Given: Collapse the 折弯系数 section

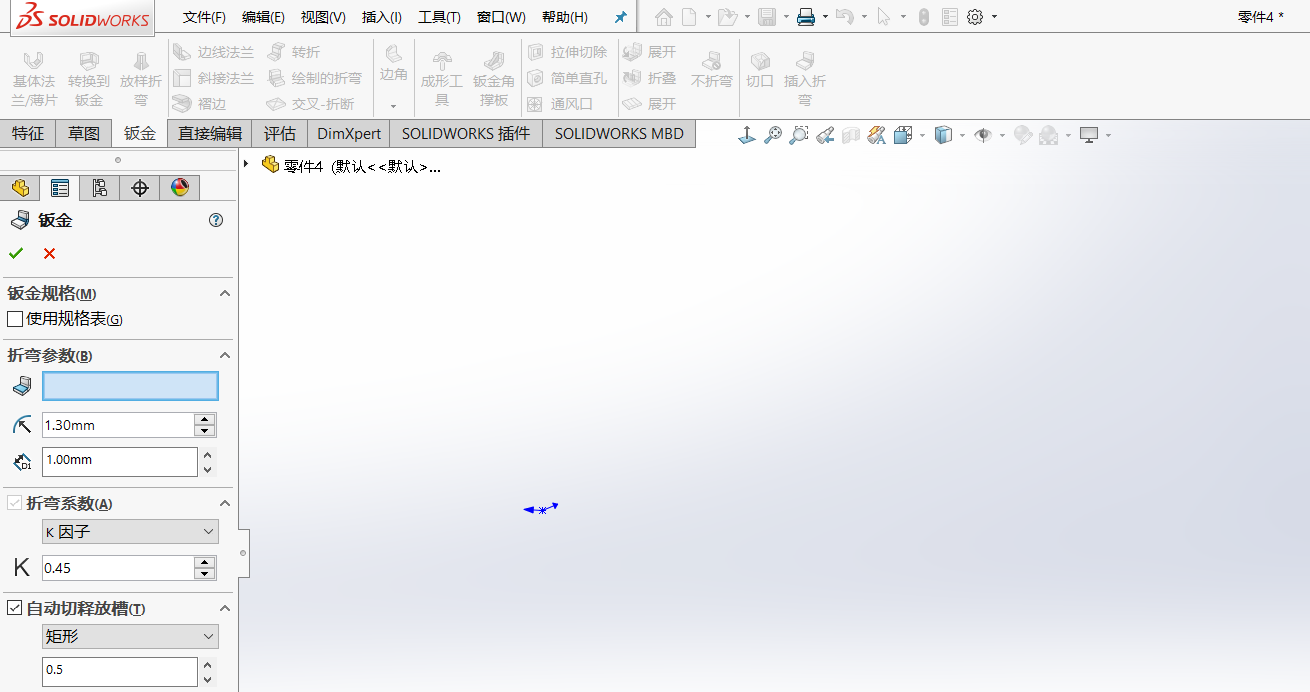Looking at the screenshot, I should click(x=225, y=503).
